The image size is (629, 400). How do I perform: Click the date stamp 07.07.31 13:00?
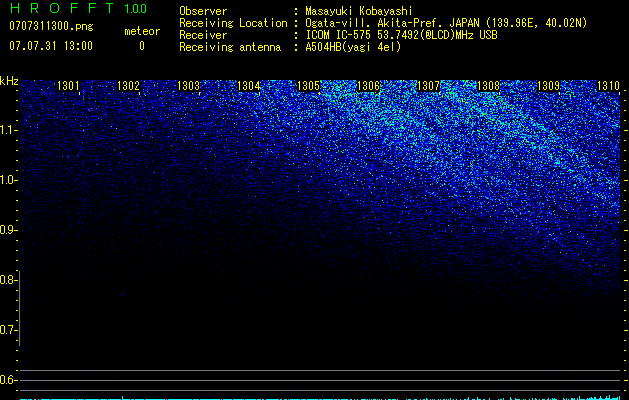click(x=51, y=46)
